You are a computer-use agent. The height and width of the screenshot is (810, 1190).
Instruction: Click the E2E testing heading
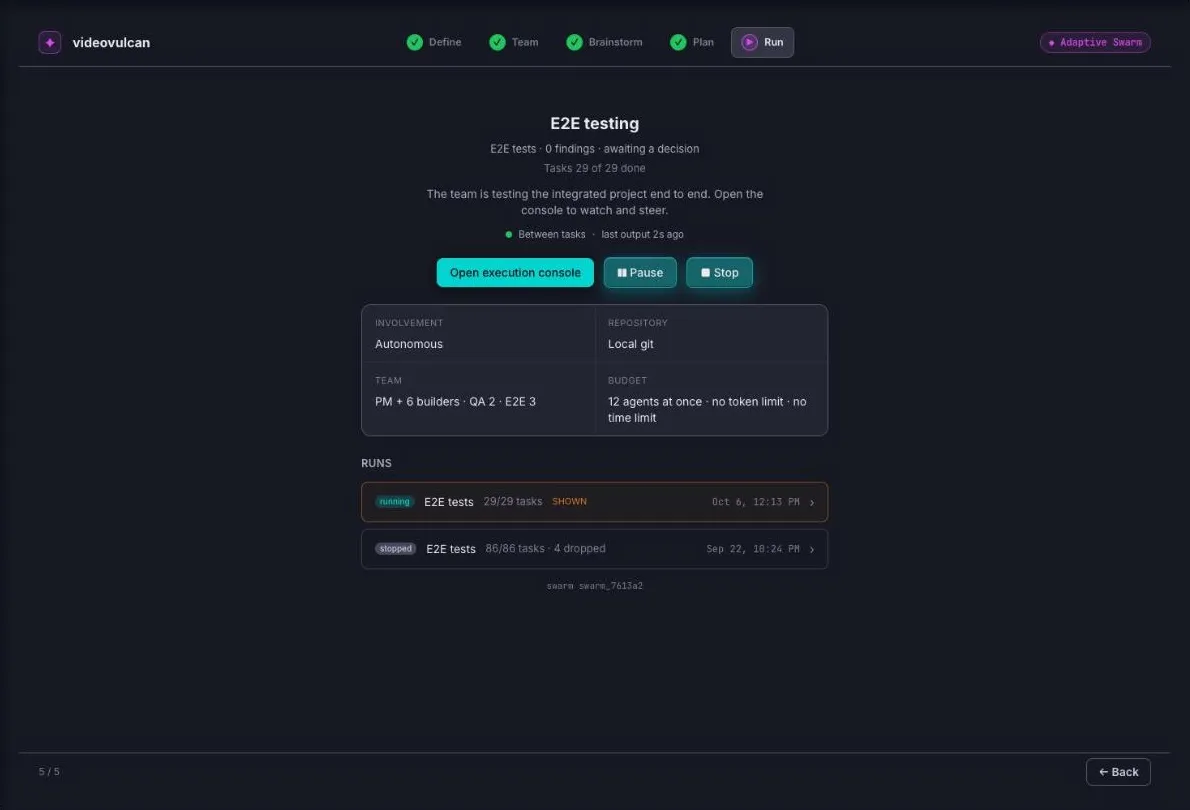594,123
